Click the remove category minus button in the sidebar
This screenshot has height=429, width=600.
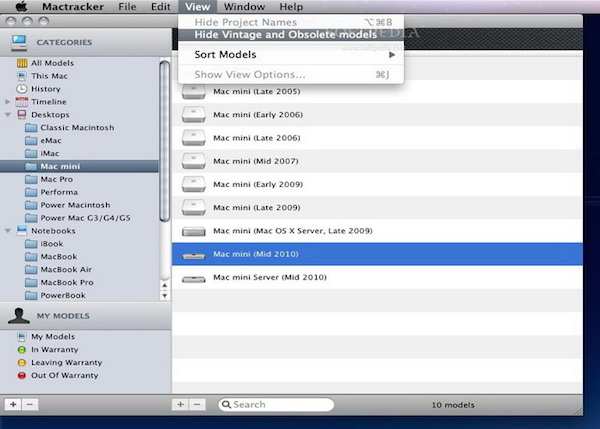point(30,405)
